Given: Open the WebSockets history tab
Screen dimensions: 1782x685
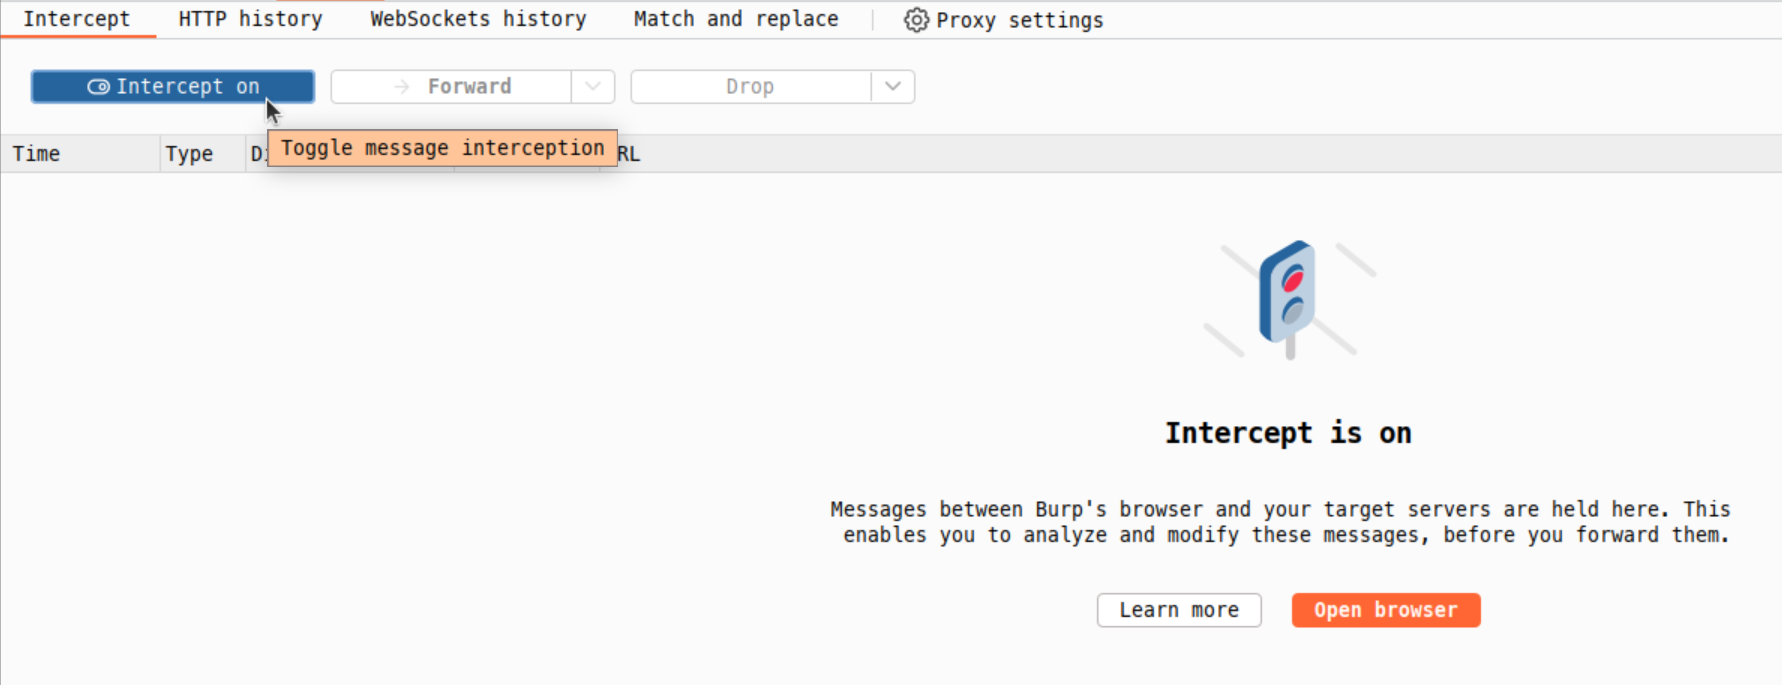Looking at the screenshot, I should pos(478,19).
